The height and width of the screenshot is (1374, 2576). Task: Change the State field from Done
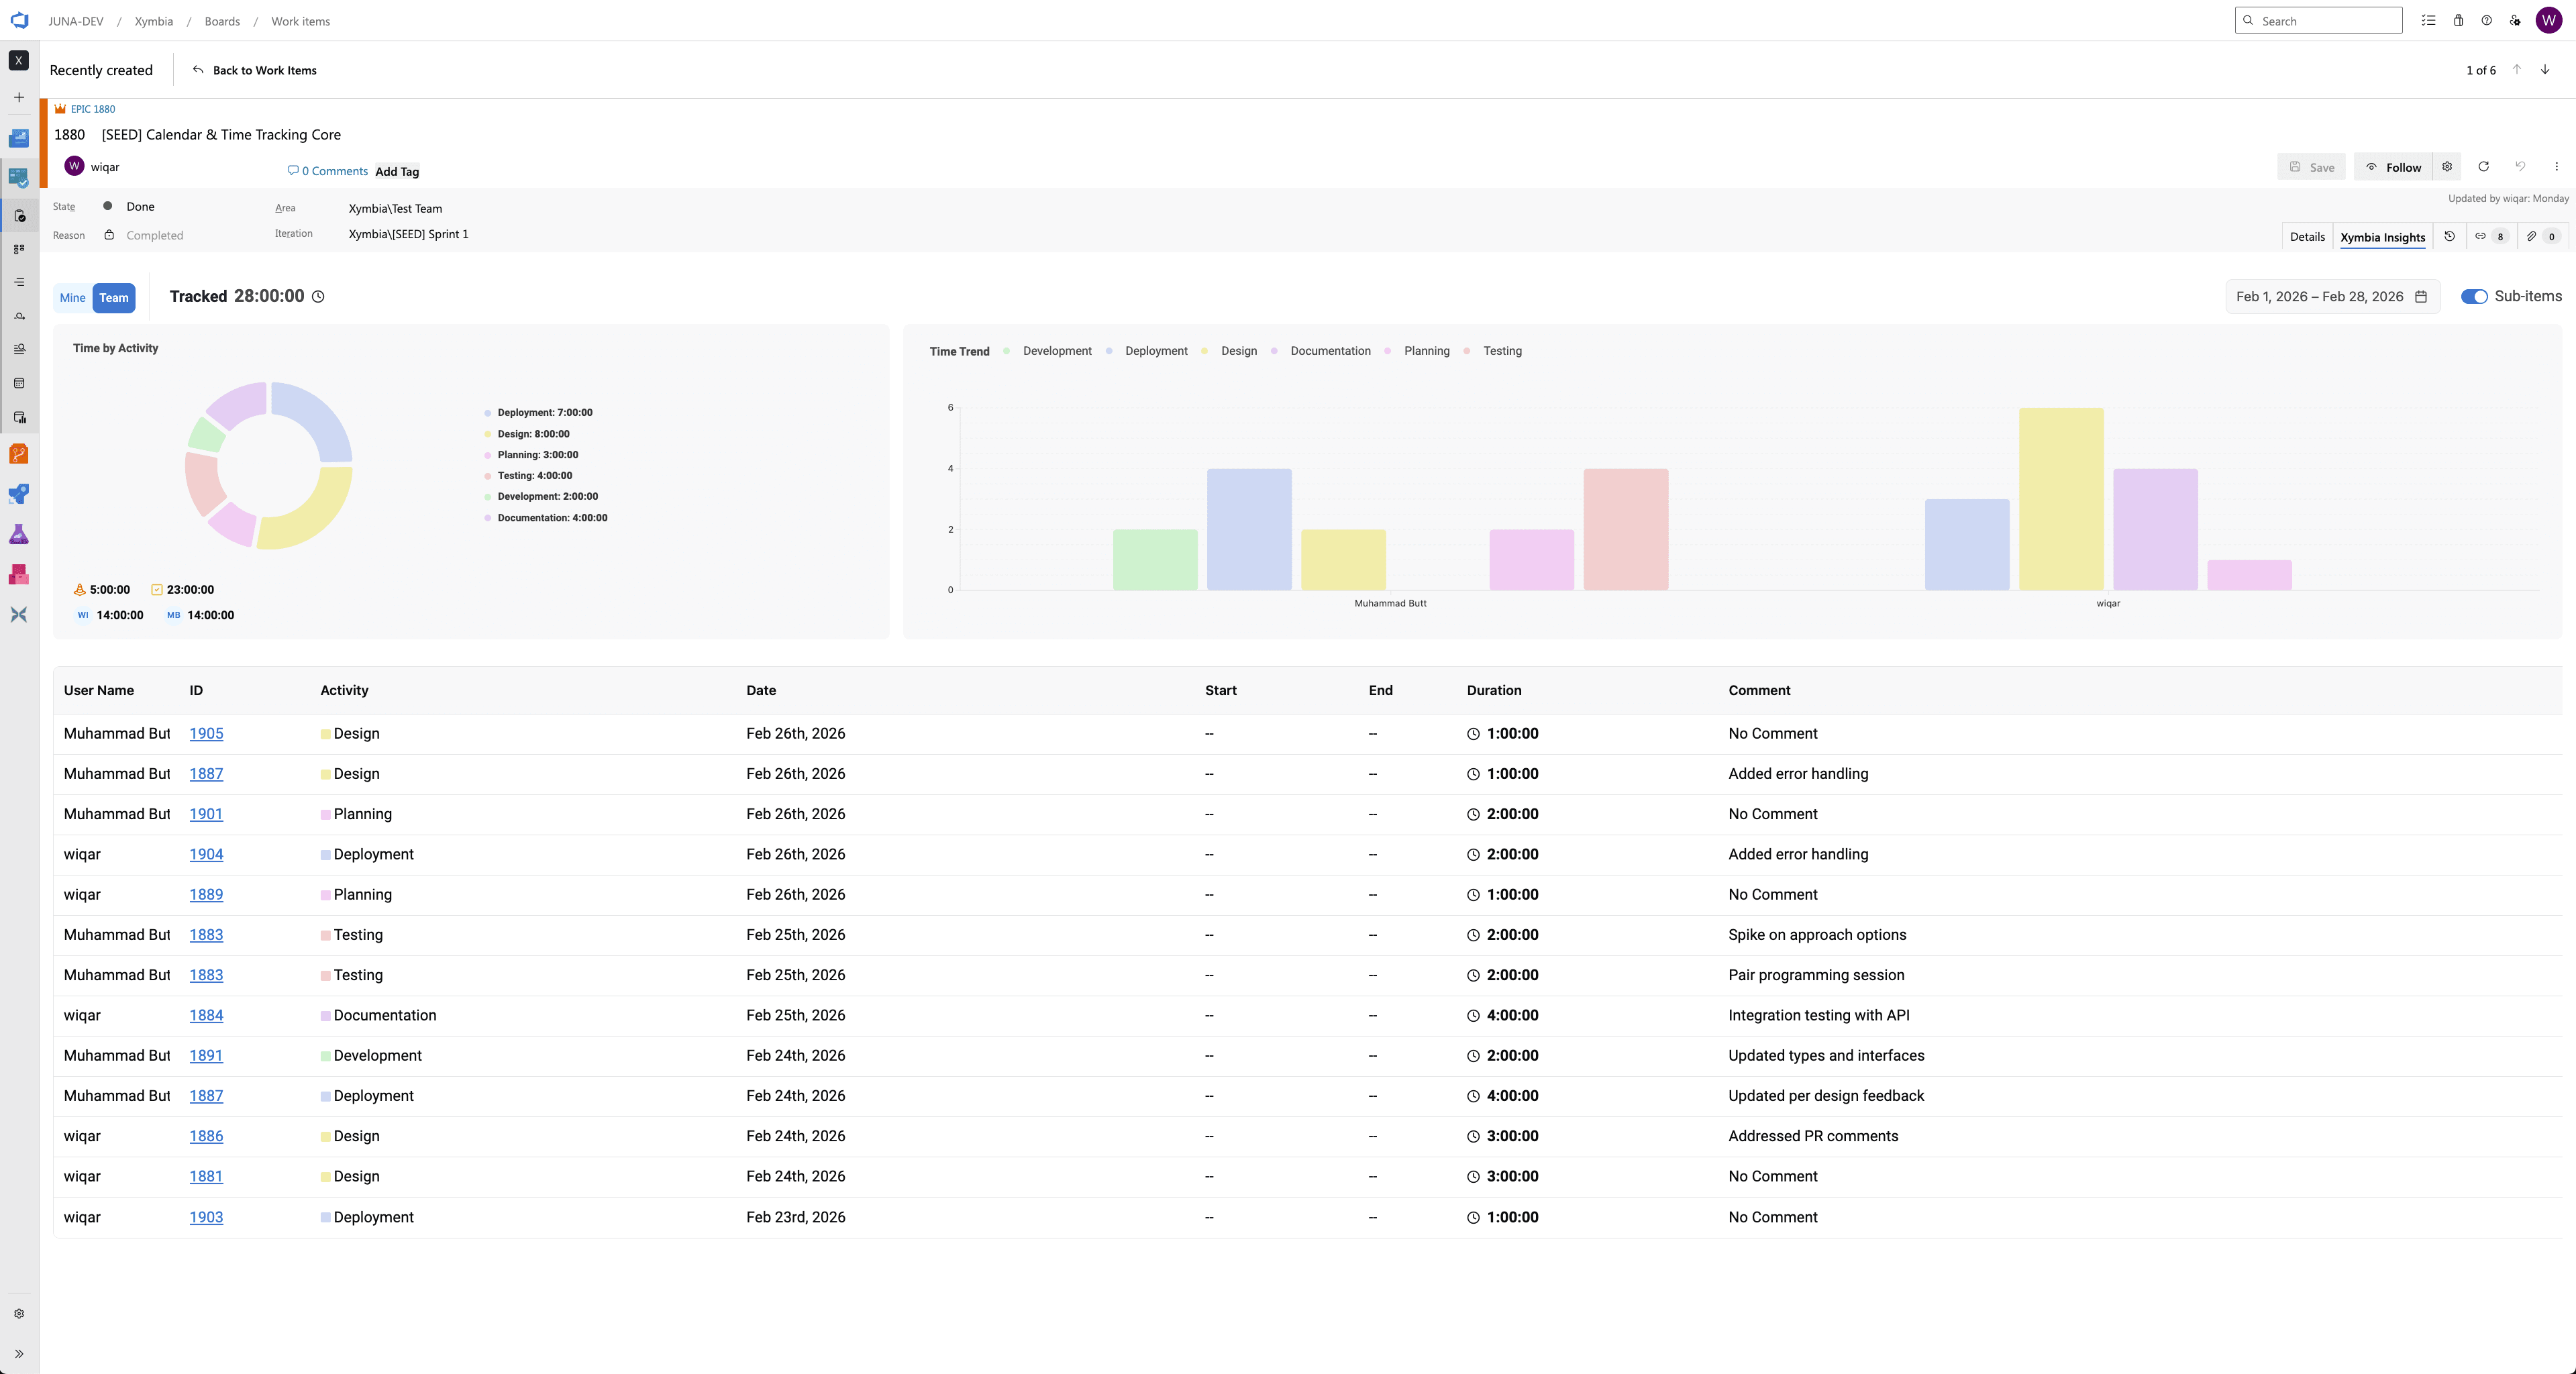(140, 206)
